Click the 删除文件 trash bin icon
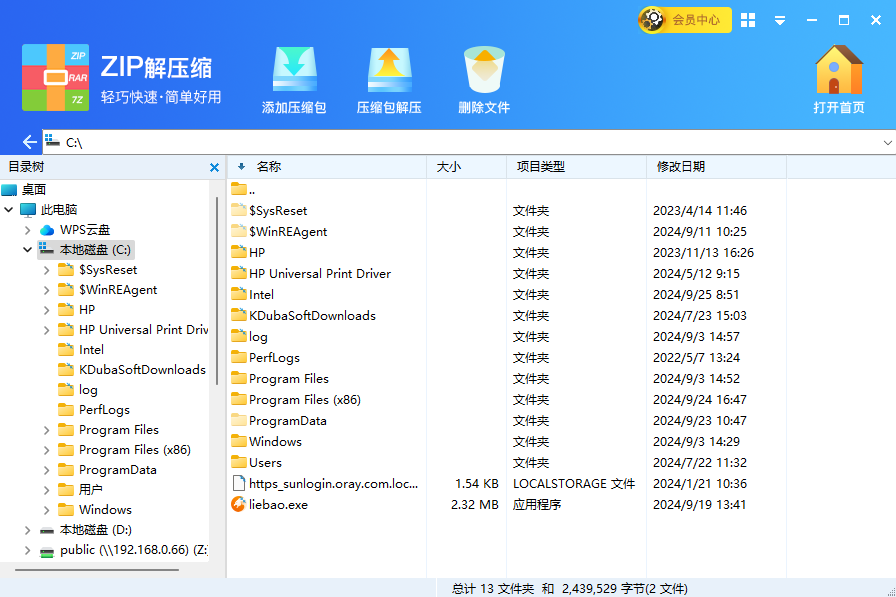Image resolution: width=896 pixels, height=597 pixels. point(484,71)
